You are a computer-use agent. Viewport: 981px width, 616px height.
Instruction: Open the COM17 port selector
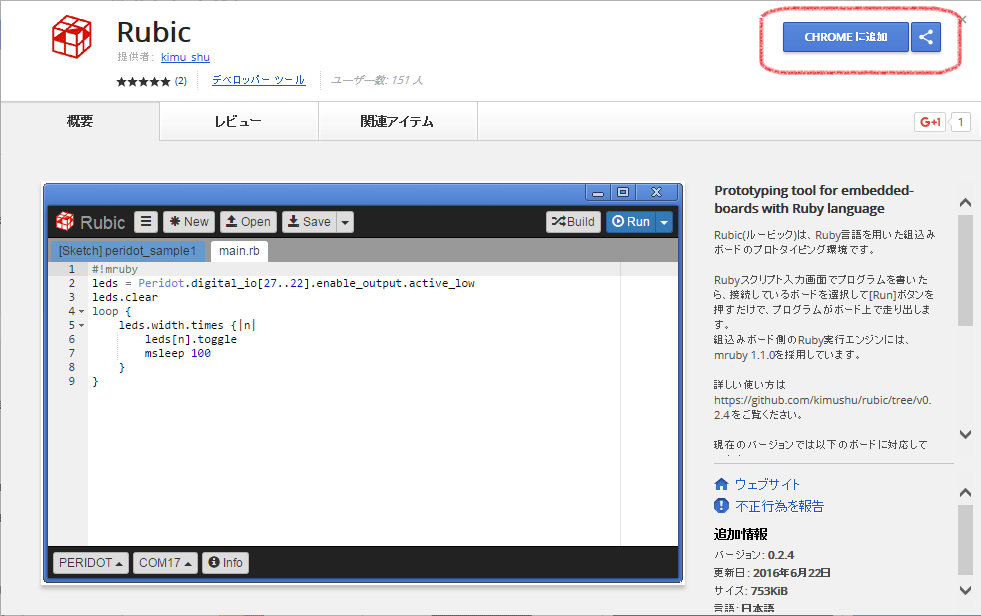click(165, 562)
